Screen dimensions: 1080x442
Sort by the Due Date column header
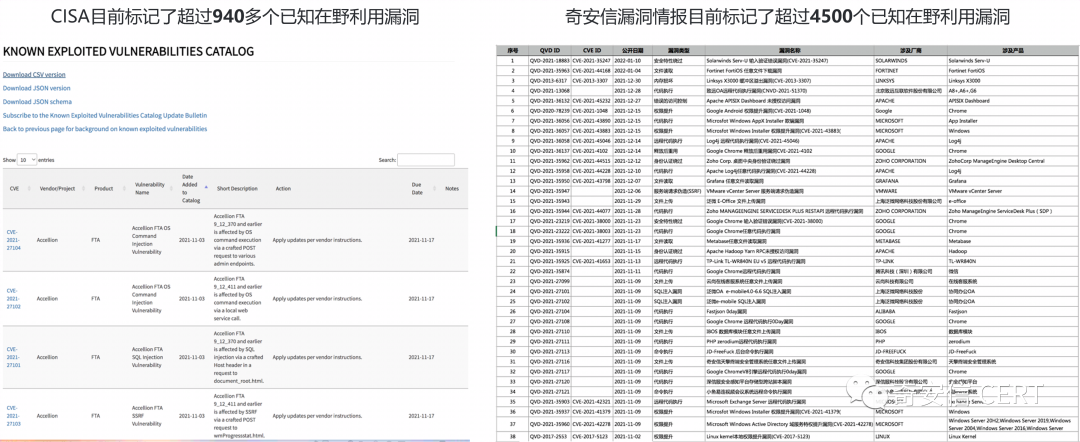416,189
